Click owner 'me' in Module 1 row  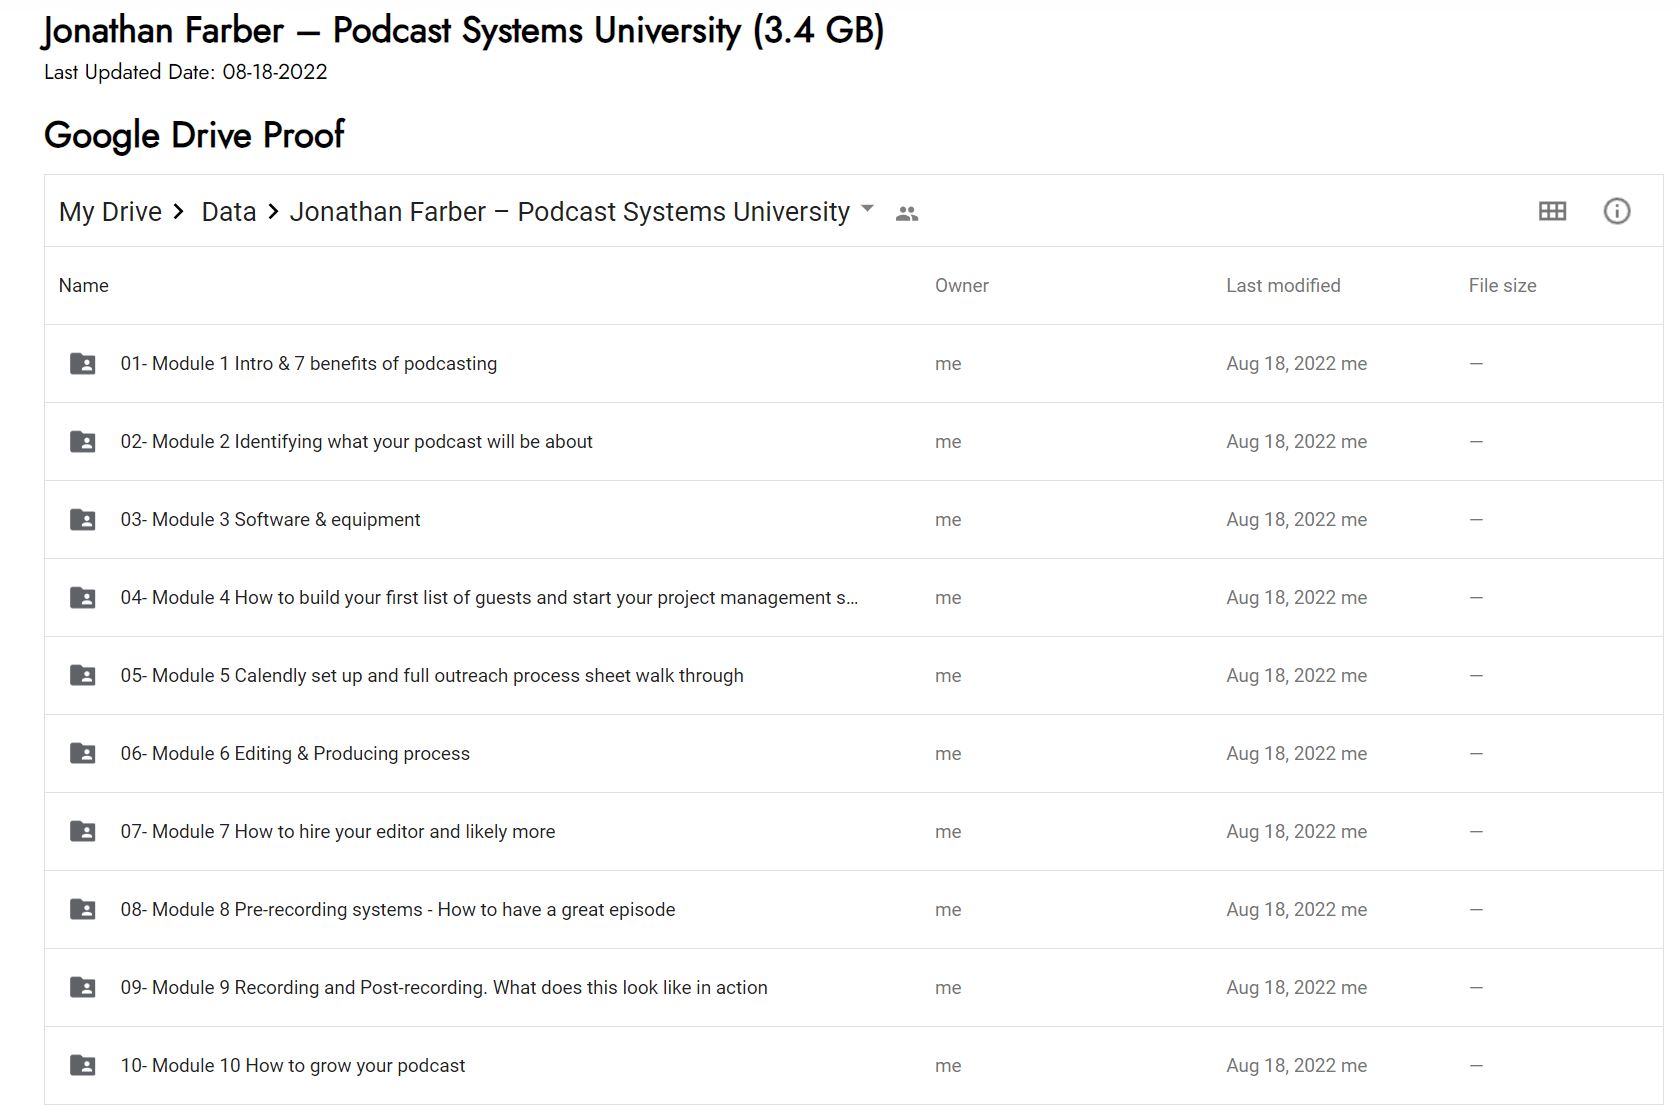click(x=948, y=364)
